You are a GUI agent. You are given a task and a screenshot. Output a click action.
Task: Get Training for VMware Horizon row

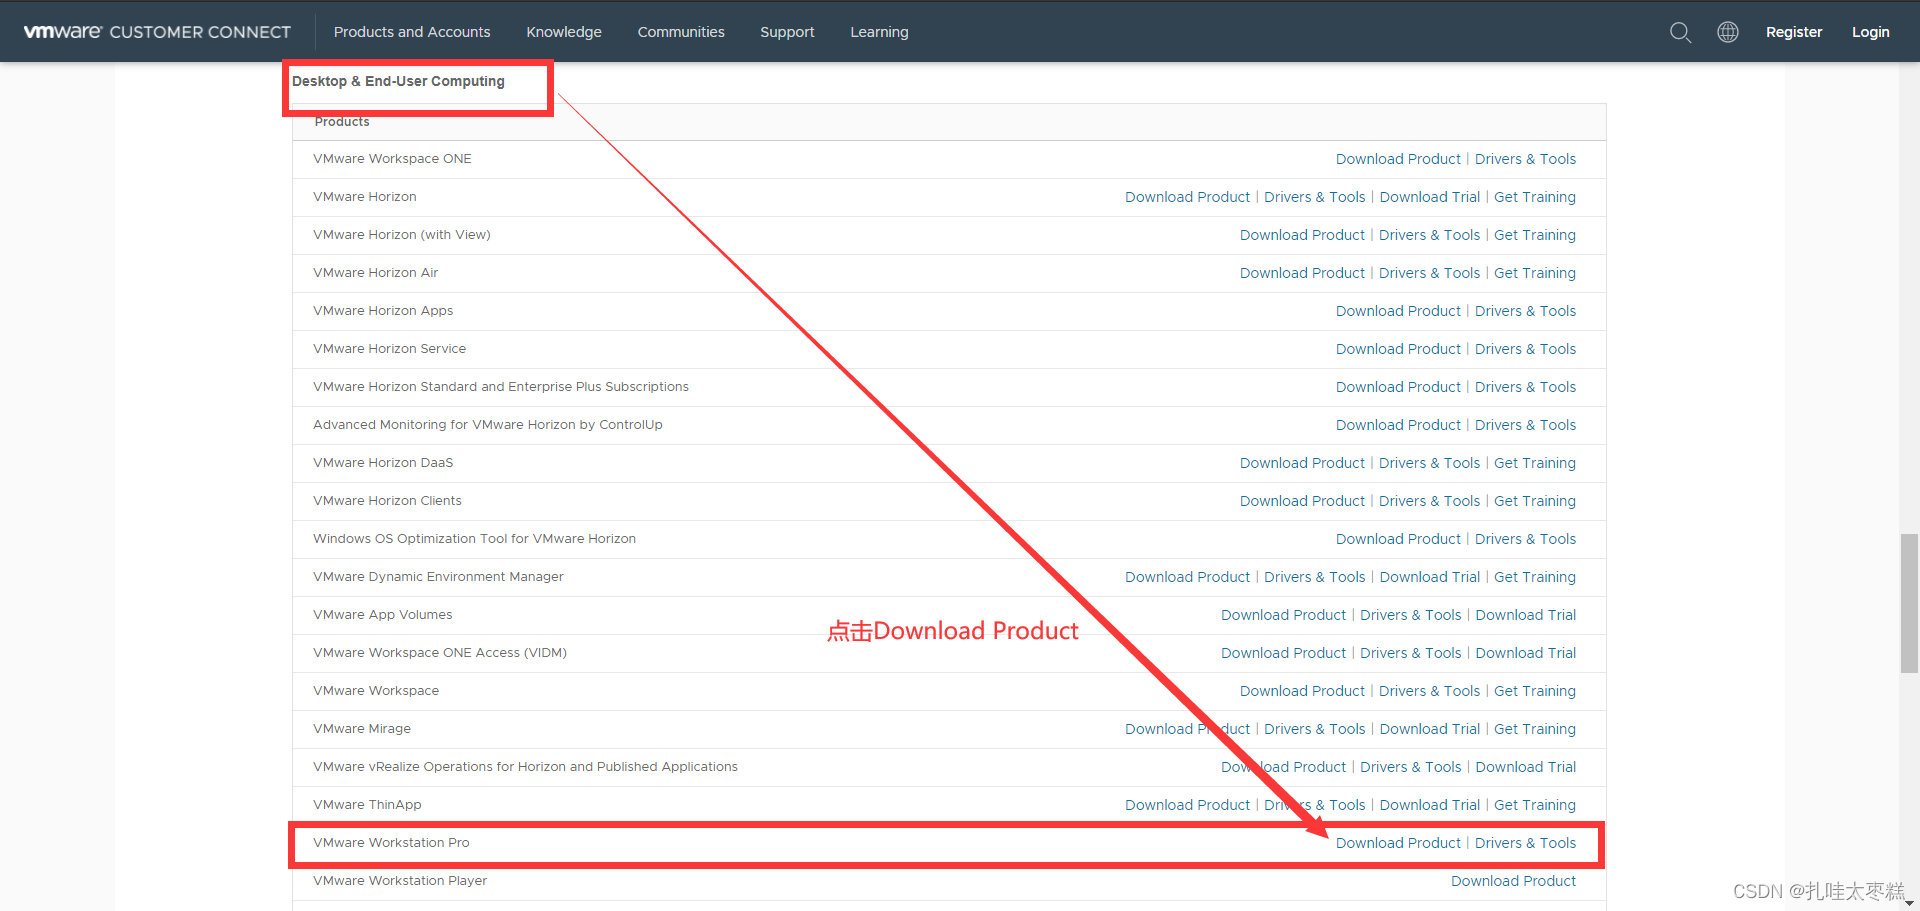pos(1535,197)
